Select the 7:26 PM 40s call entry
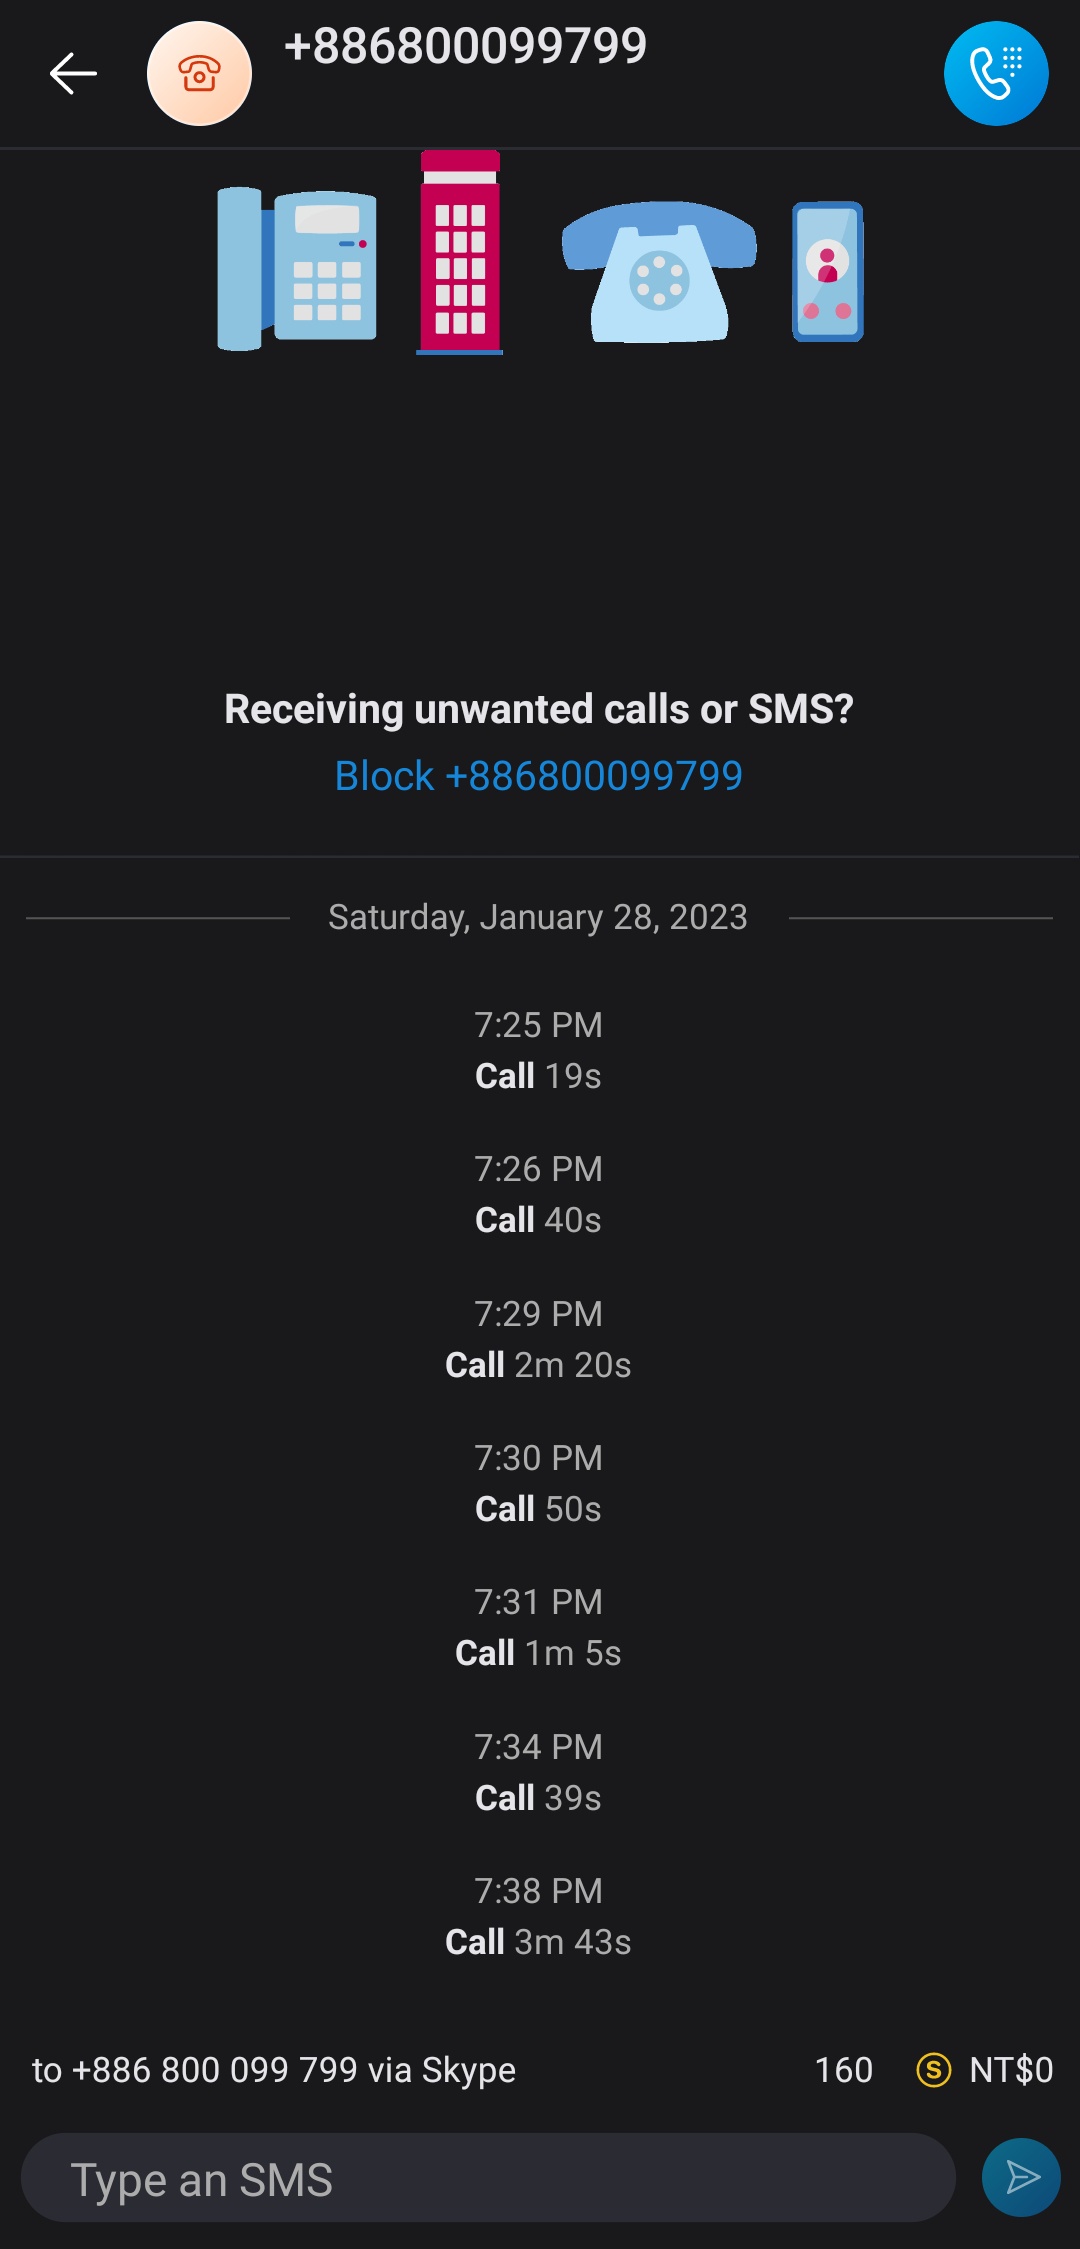The width and height of the screenshot is (1080, 2249). click(x=539, y=1195)
